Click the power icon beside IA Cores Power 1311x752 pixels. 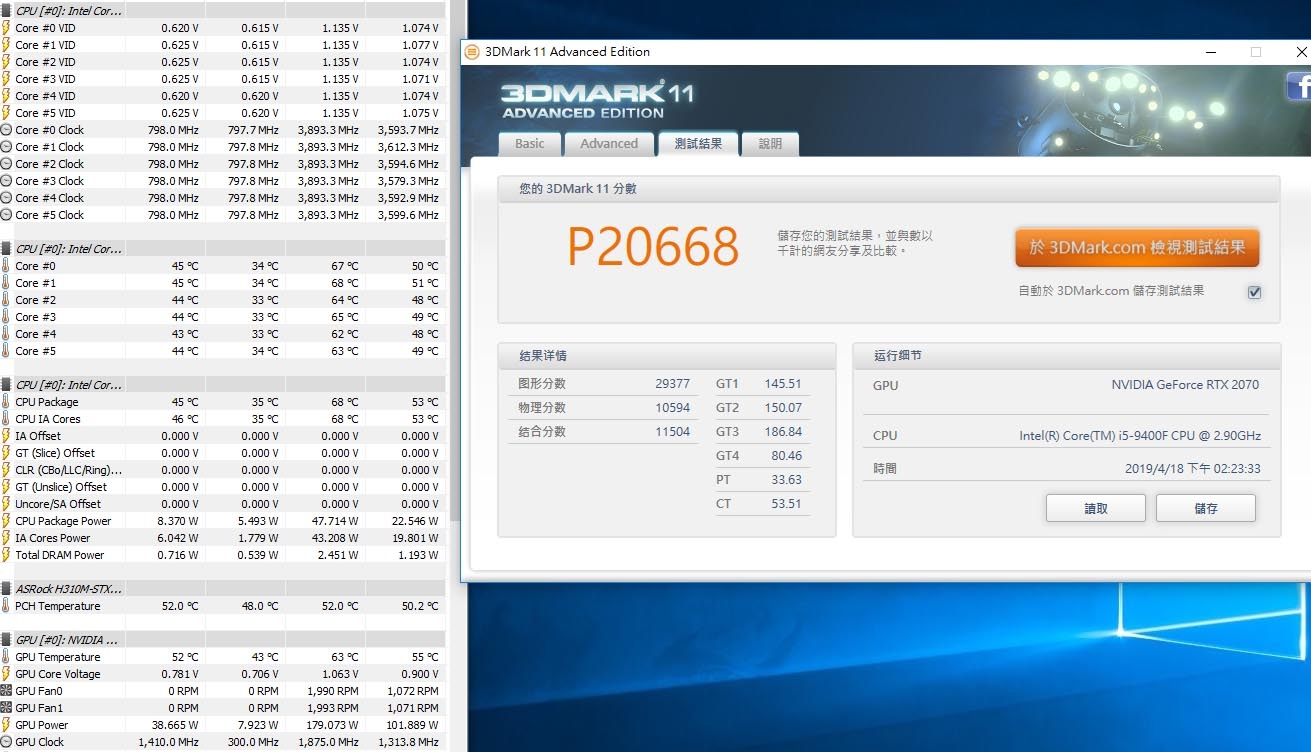(6, 538)
